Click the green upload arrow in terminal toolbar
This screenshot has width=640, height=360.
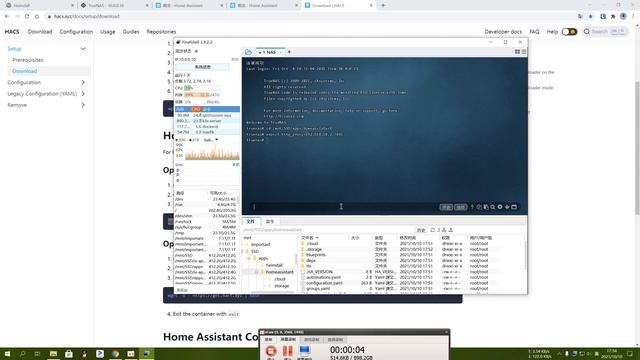(x=472, y=207)
